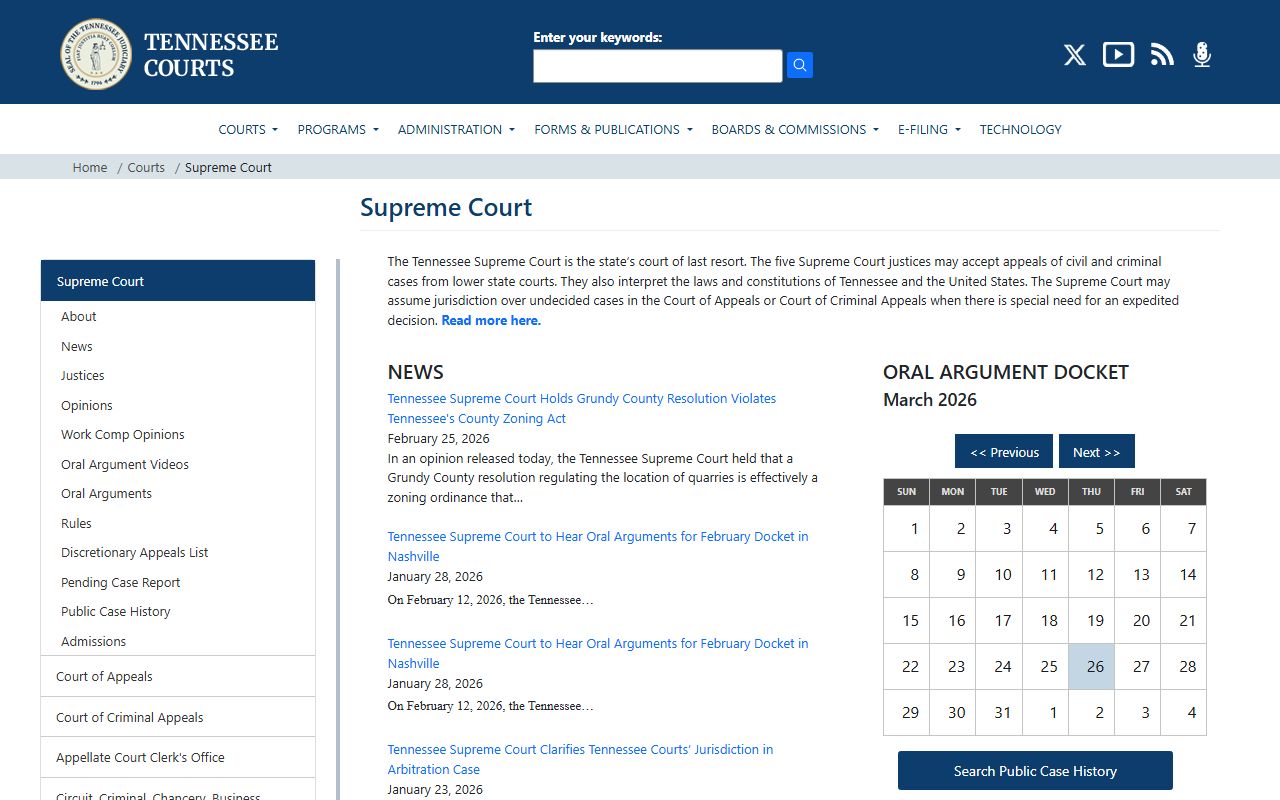The height and width of the screenshot is (800, 1280).
Task: Click the << Previous month button
Action: tap(1004, 451)
